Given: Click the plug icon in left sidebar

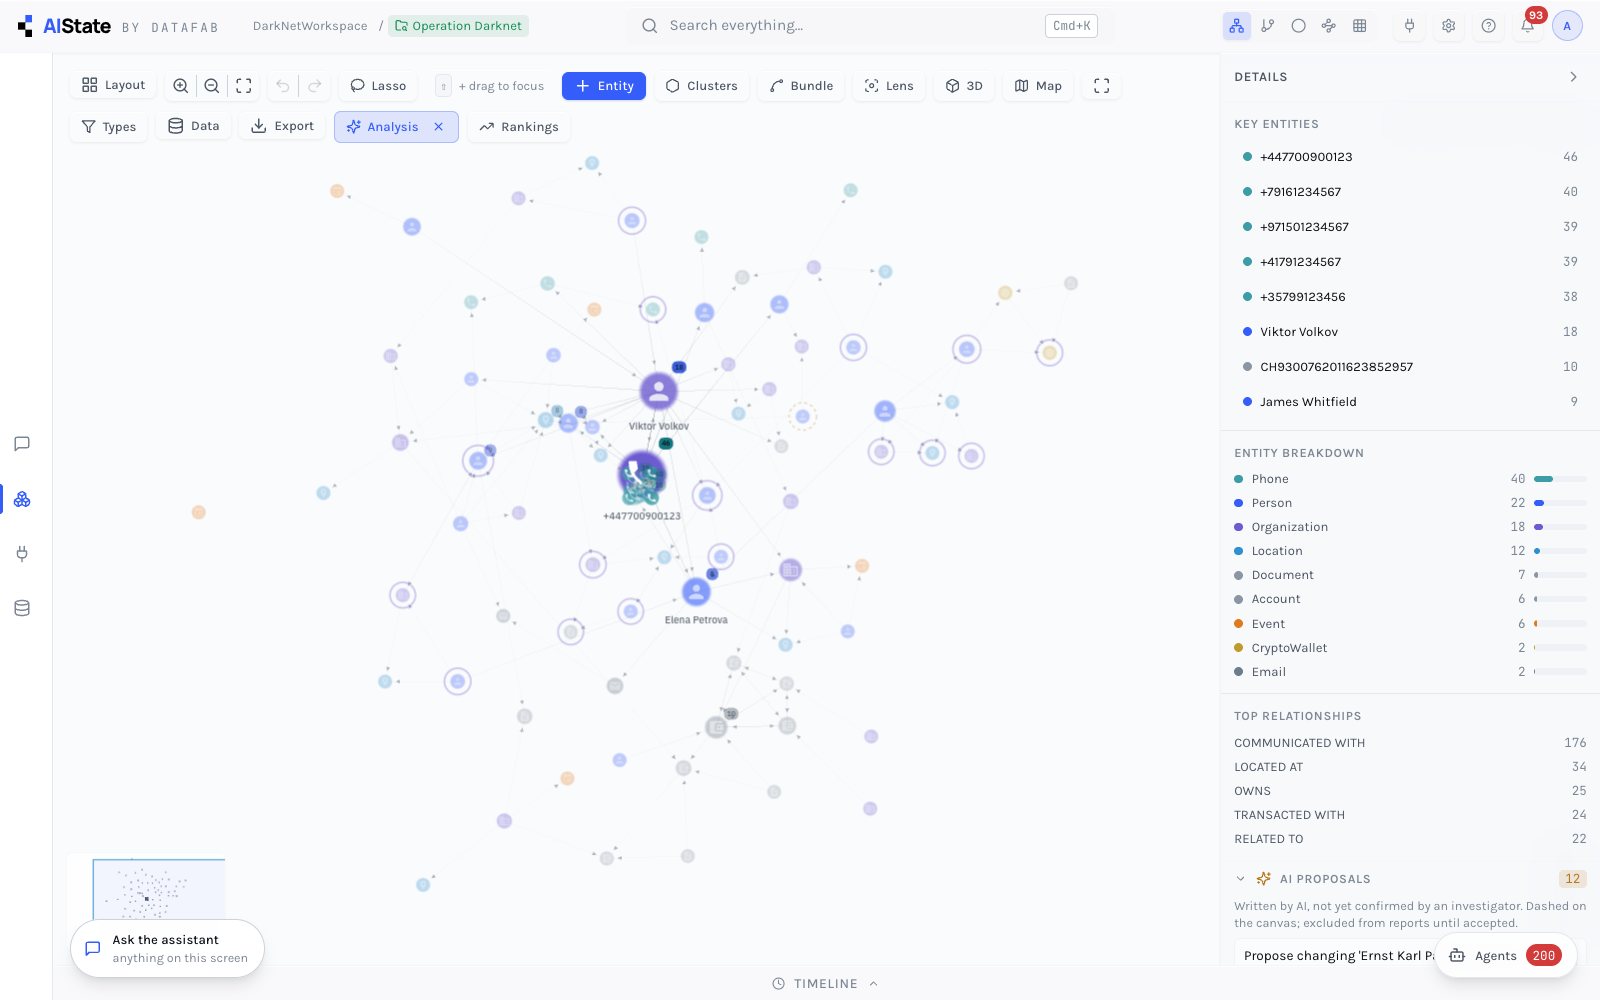Looking at the screenshot, I should tap(22, 554).
